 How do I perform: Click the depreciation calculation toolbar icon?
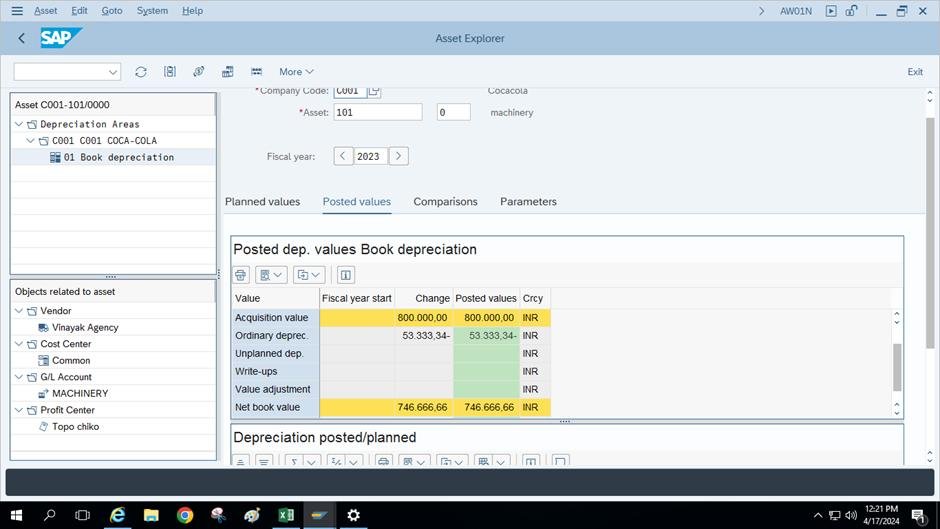(x=227, y=72)
